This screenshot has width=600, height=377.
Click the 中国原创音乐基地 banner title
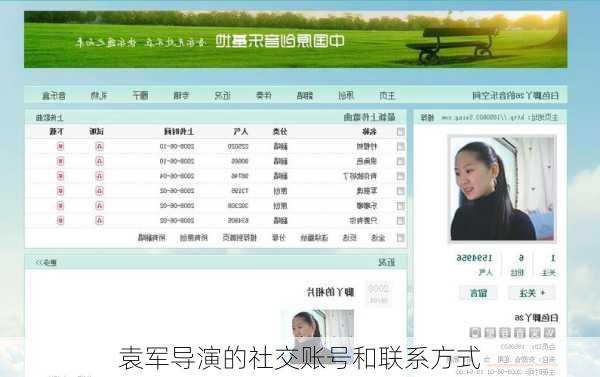(280, 41)
